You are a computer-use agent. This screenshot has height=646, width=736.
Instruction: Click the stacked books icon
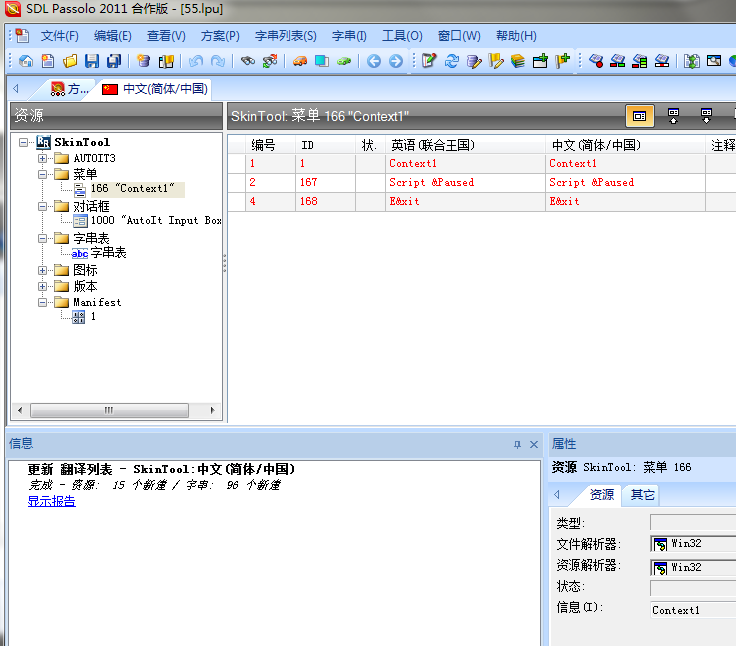[x=518, y=61]
